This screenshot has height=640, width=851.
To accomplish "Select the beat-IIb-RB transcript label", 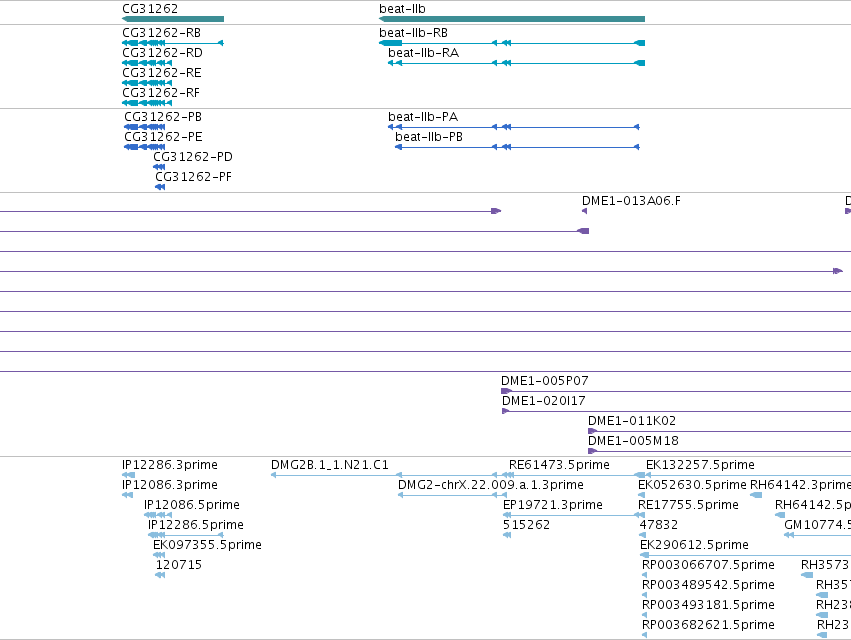I will tap(414, 33).
